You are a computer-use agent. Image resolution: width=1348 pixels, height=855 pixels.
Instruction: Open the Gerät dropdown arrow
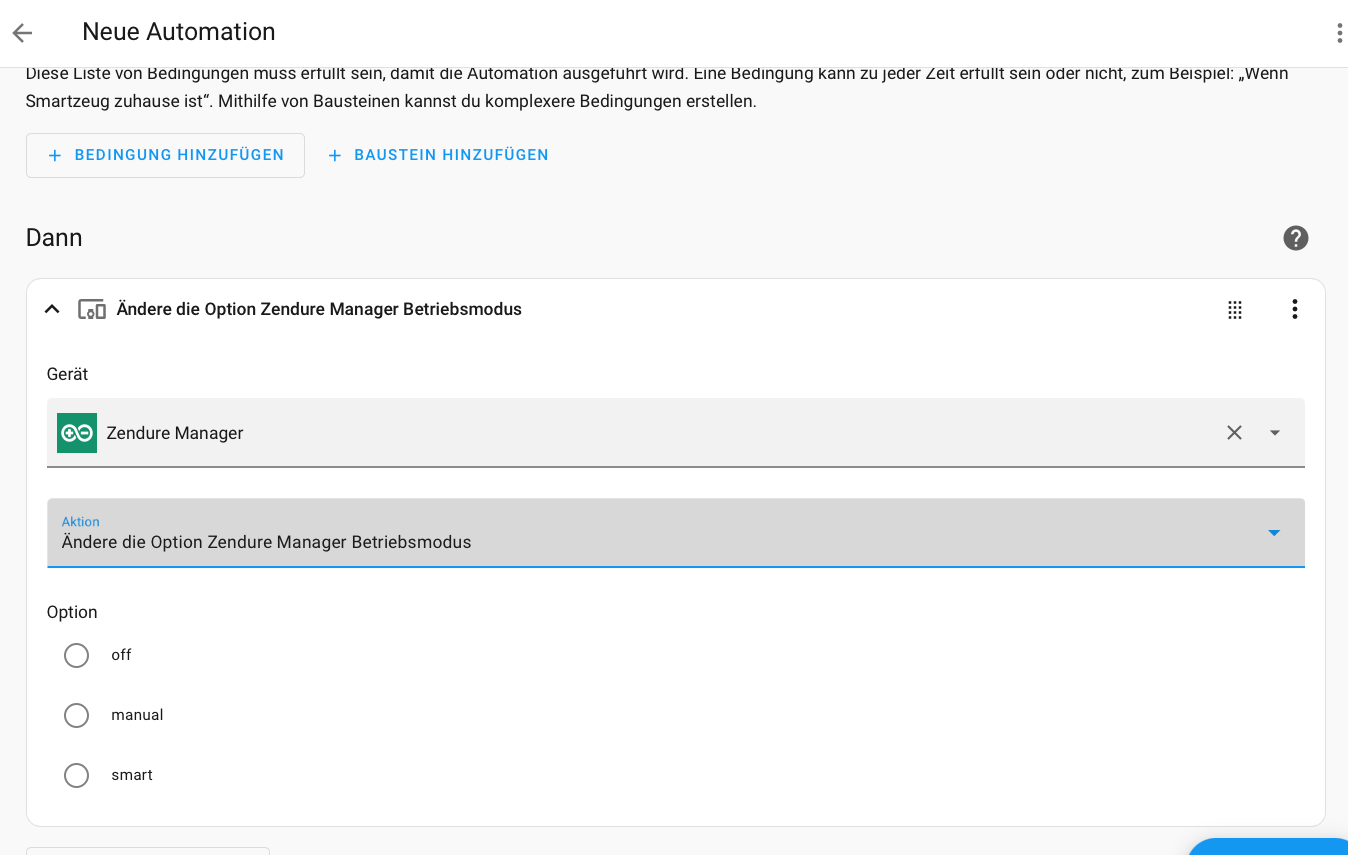click(x=1274, y=433)
